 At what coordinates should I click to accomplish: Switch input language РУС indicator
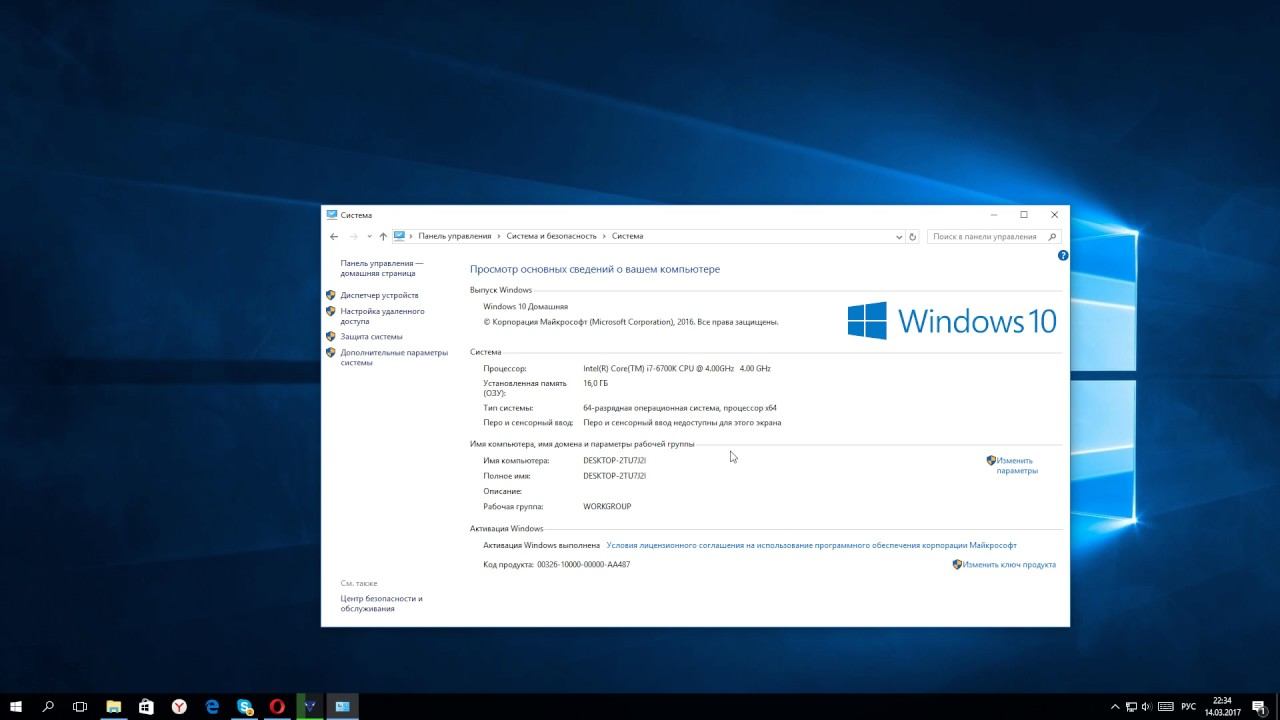tap(1189, 707)
